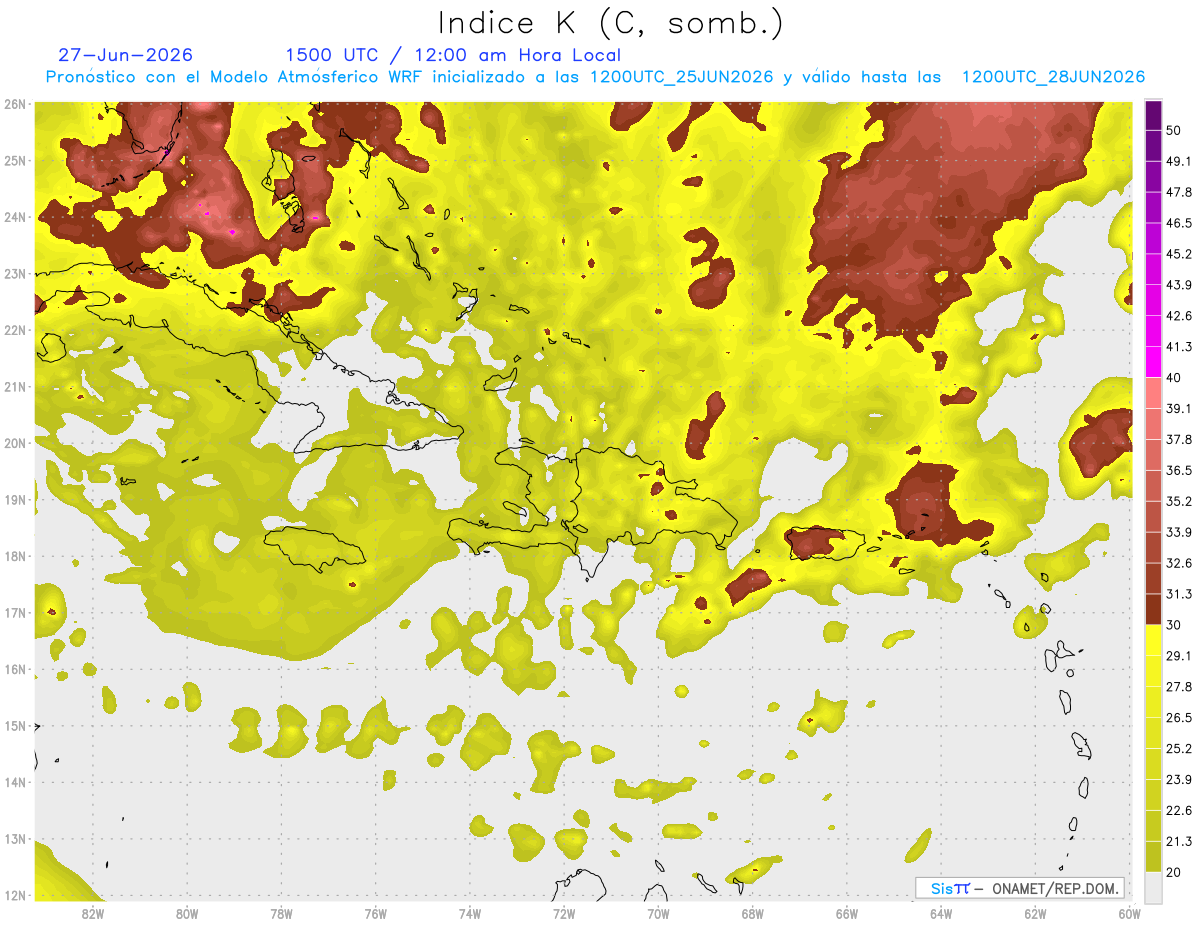The image size is (1200, 927).
Task: Click the longitude axis label "80W"
Action: (x=186, y=913)
